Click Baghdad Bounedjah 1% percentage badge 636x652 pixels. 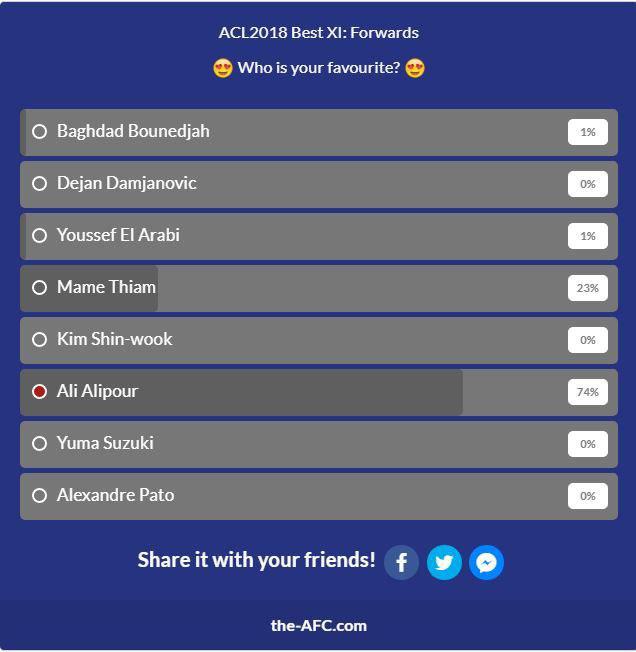588,132
